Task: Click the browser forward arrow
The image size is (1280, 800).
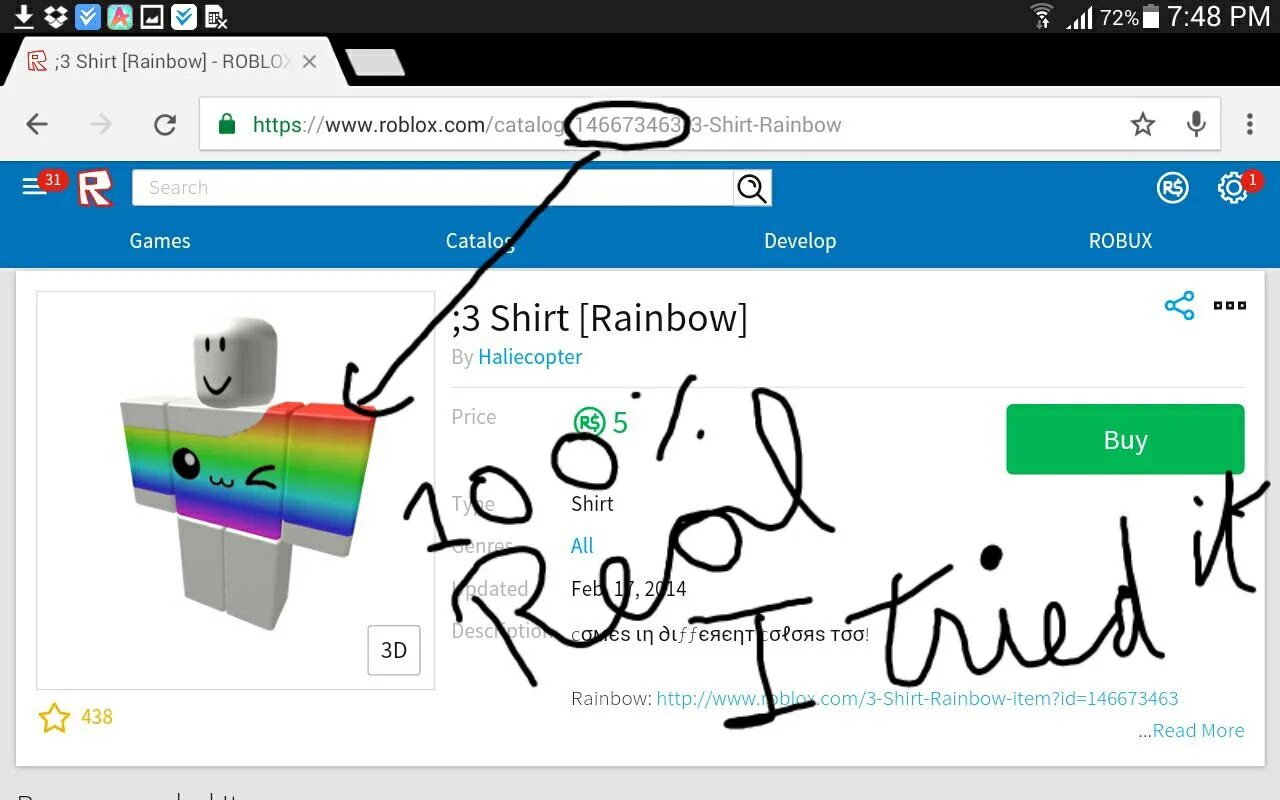Action: (101, 124)
